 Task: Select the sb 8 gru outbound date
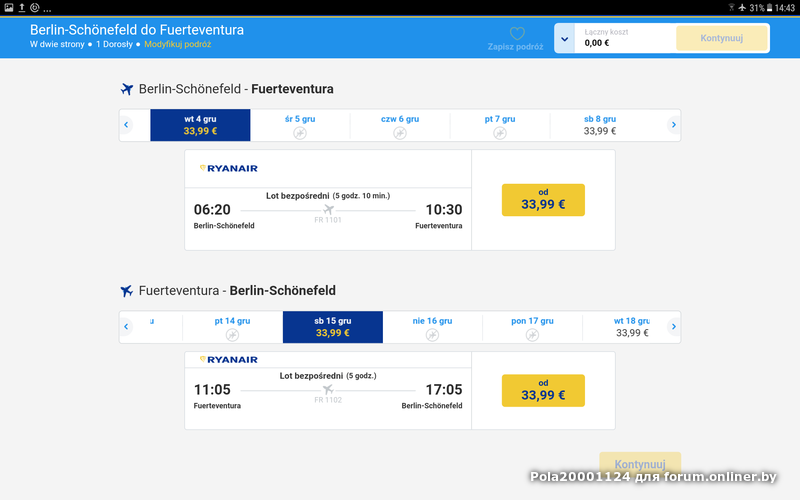pos(600,125)
